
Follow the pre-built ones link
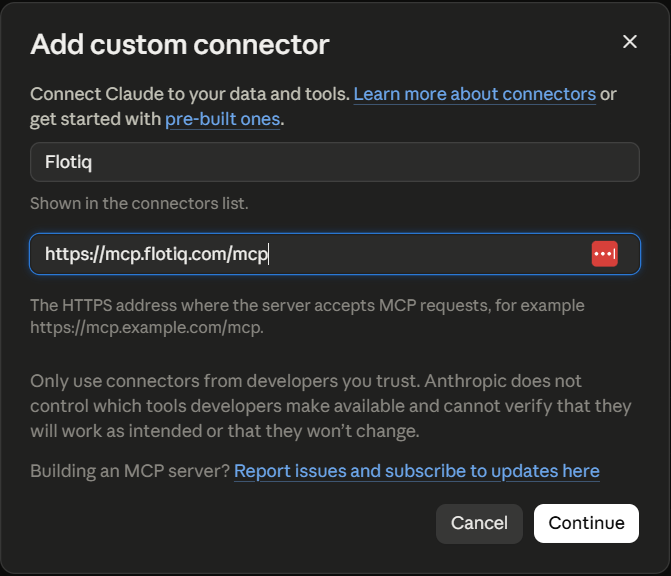point(223,119)
